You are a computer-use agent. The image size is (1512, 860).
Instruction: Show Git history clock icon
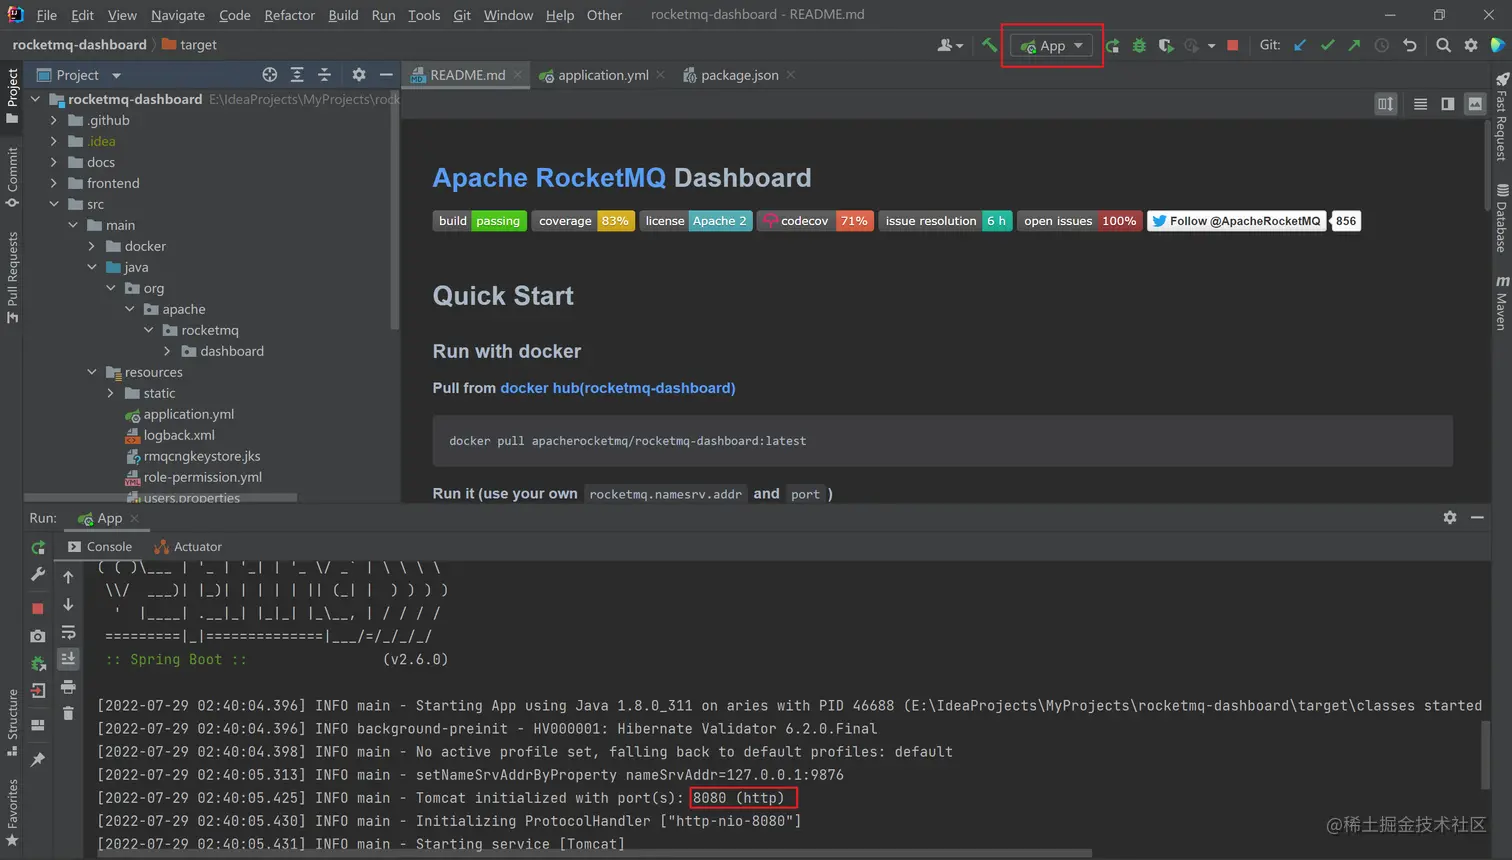(x=1382, y=45)
